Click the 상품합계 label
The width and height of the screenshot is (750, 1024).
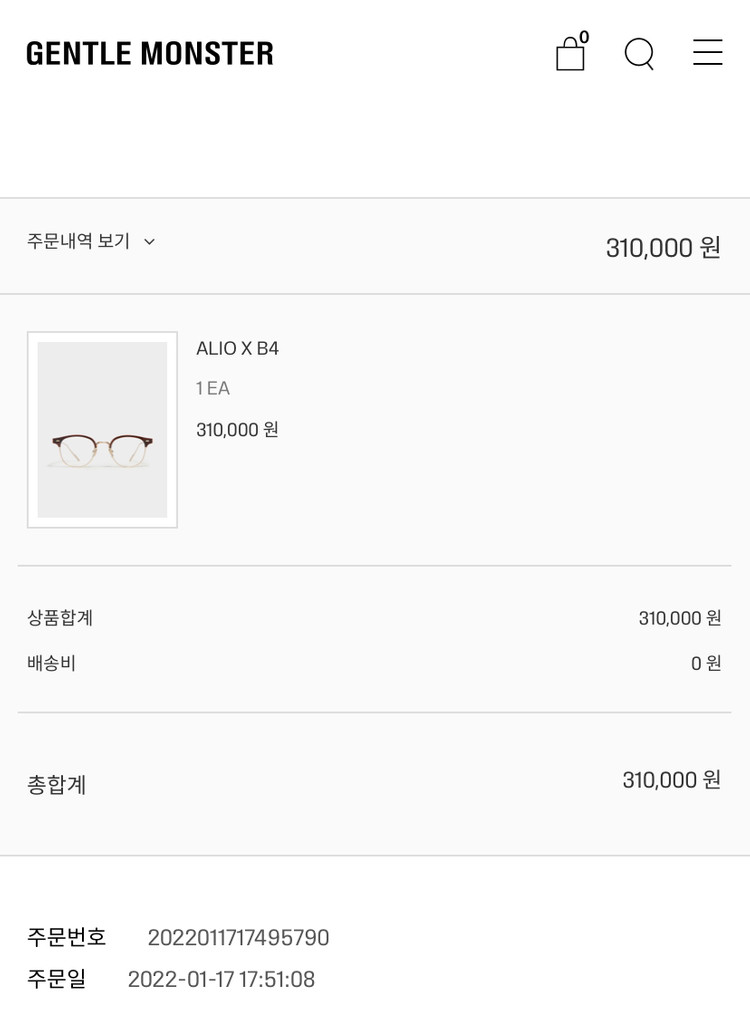[x=60, y=618]
